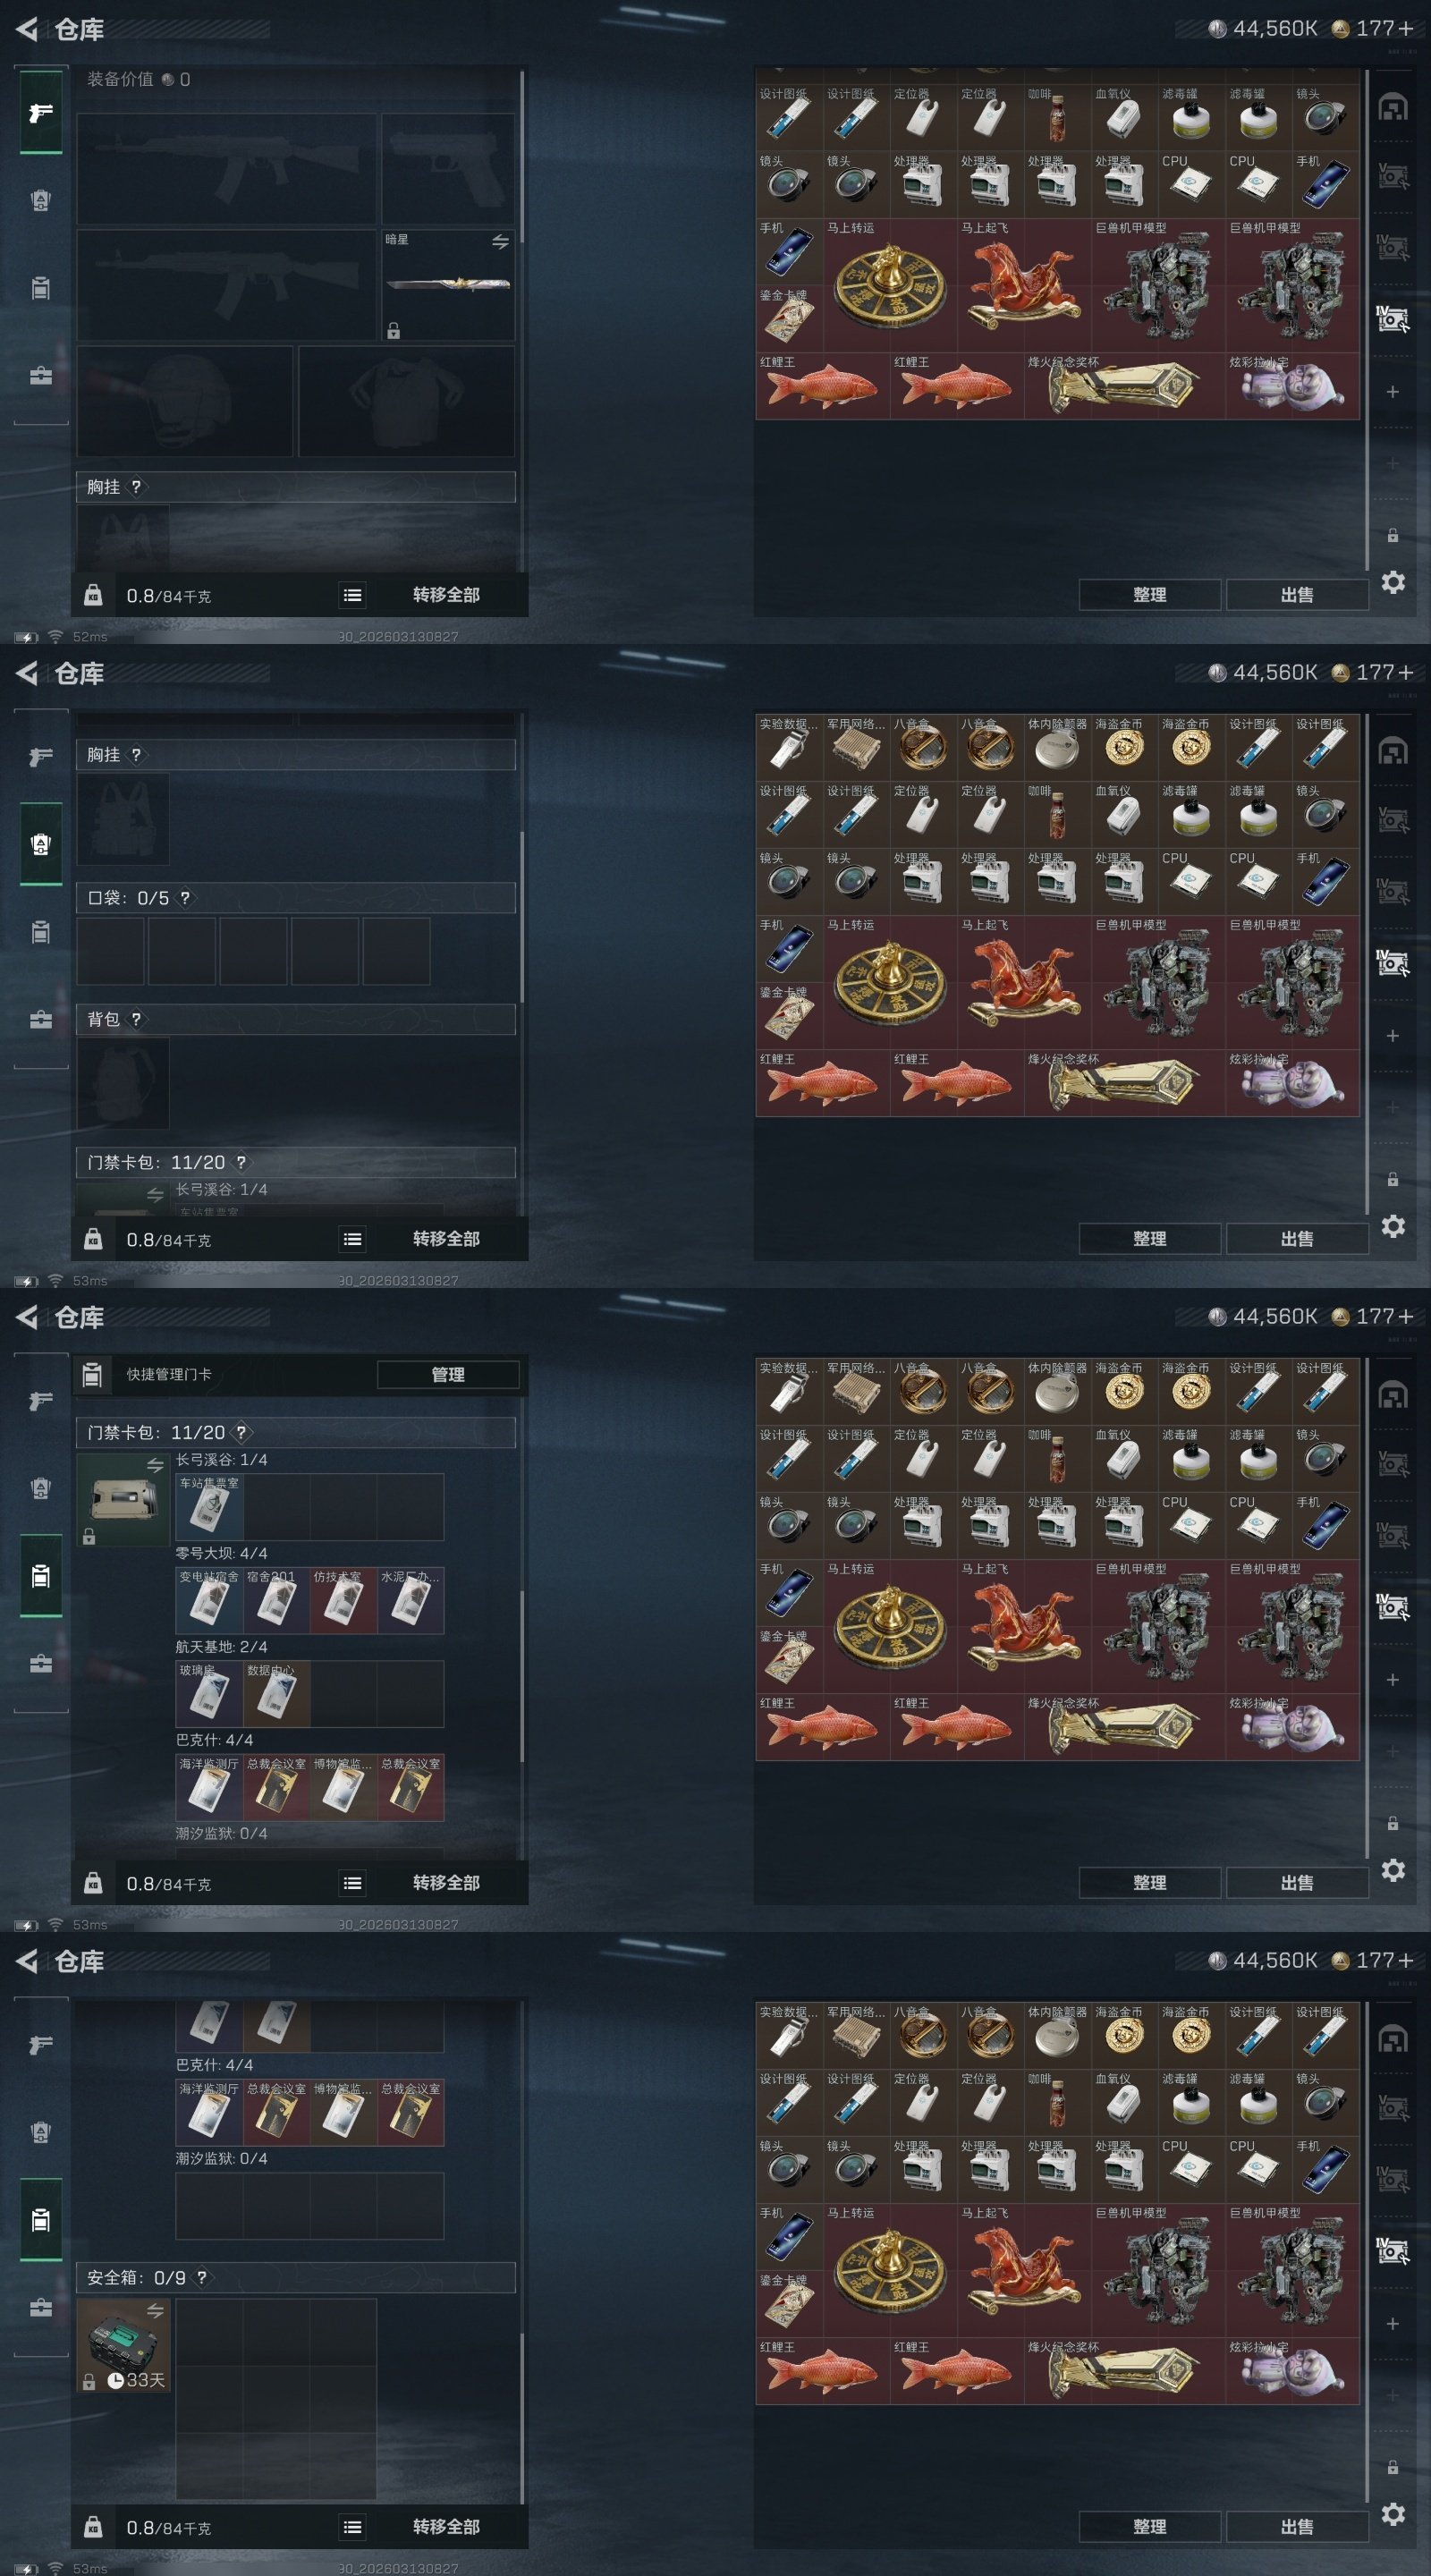Select the safe box with 33天 timer
This screenshot has height=2576, width=1431.
click(123, 2345)
